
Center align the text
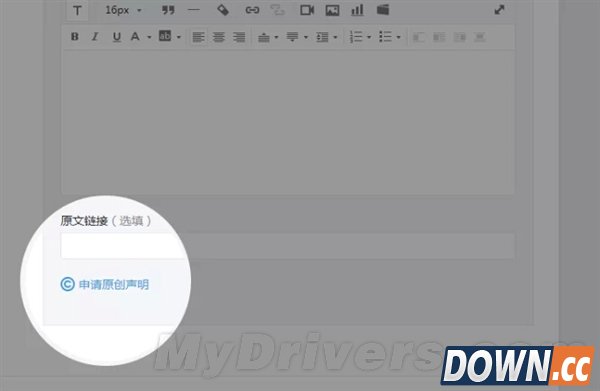click(218, 37)
